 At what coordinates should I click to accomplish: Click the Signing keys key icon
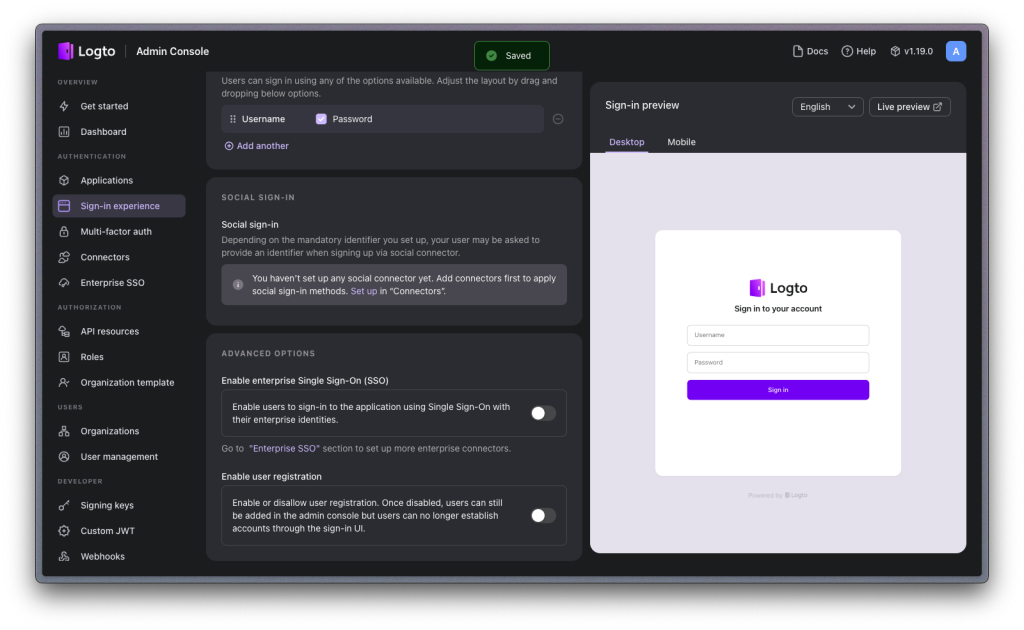tap(64, 506)
